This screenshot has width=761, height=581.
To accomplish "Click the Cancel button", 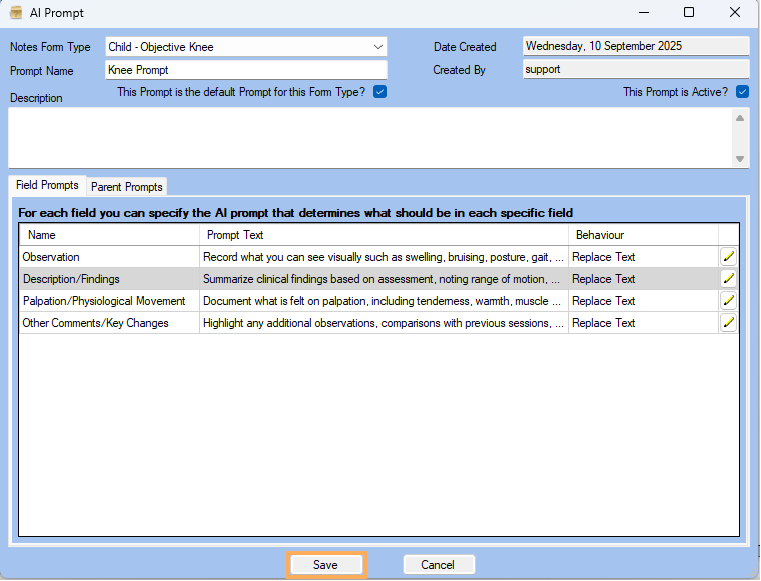I will (438, 565).
